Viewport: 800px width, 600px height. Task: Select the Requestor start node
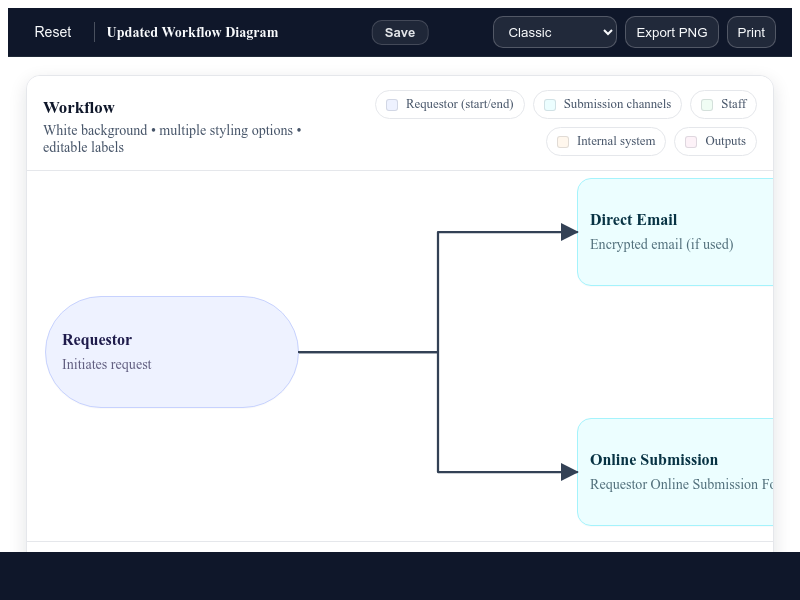tap(172, 352)
